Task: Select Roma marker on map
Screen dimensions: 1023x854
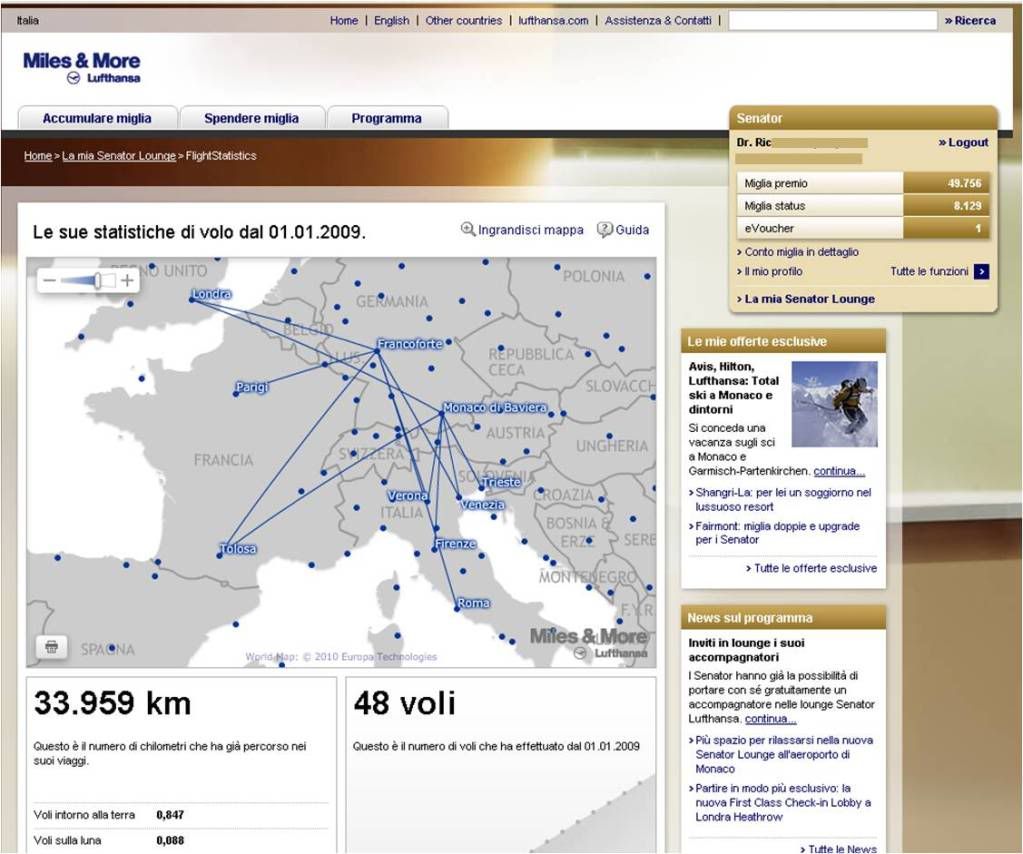Action: 457,609
